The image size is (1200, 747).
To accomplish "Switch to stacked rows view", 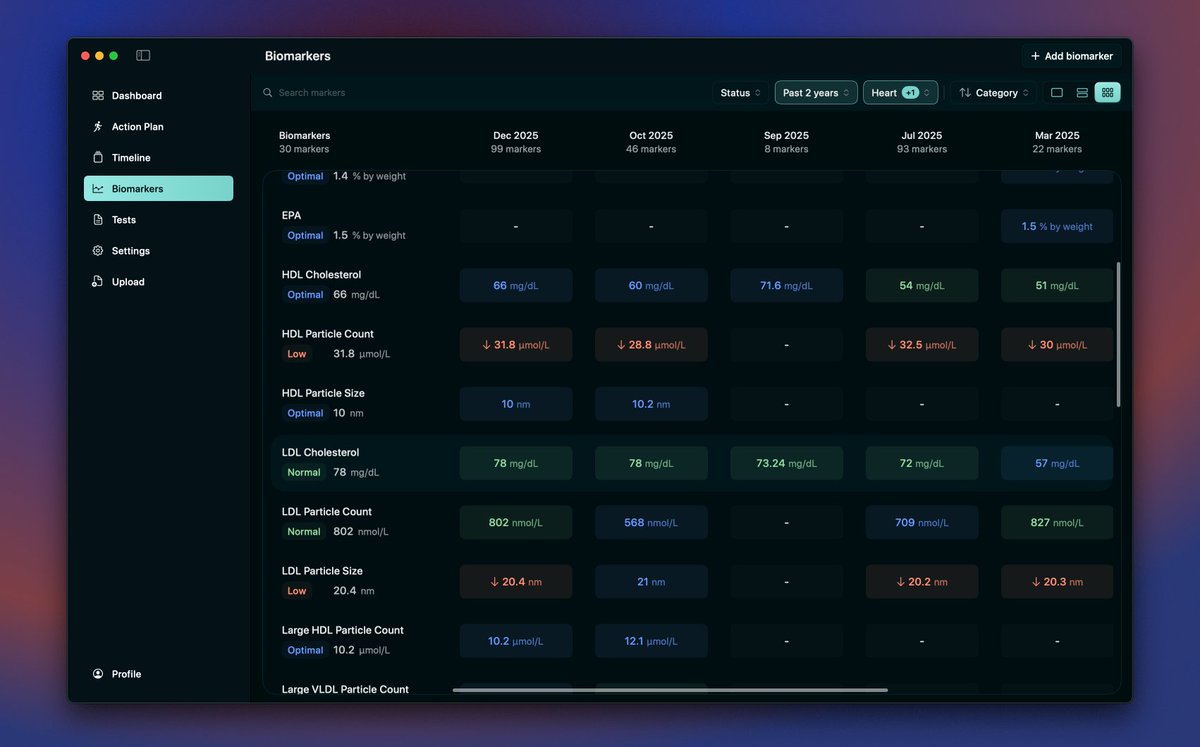I will [x=1082, y=93].
